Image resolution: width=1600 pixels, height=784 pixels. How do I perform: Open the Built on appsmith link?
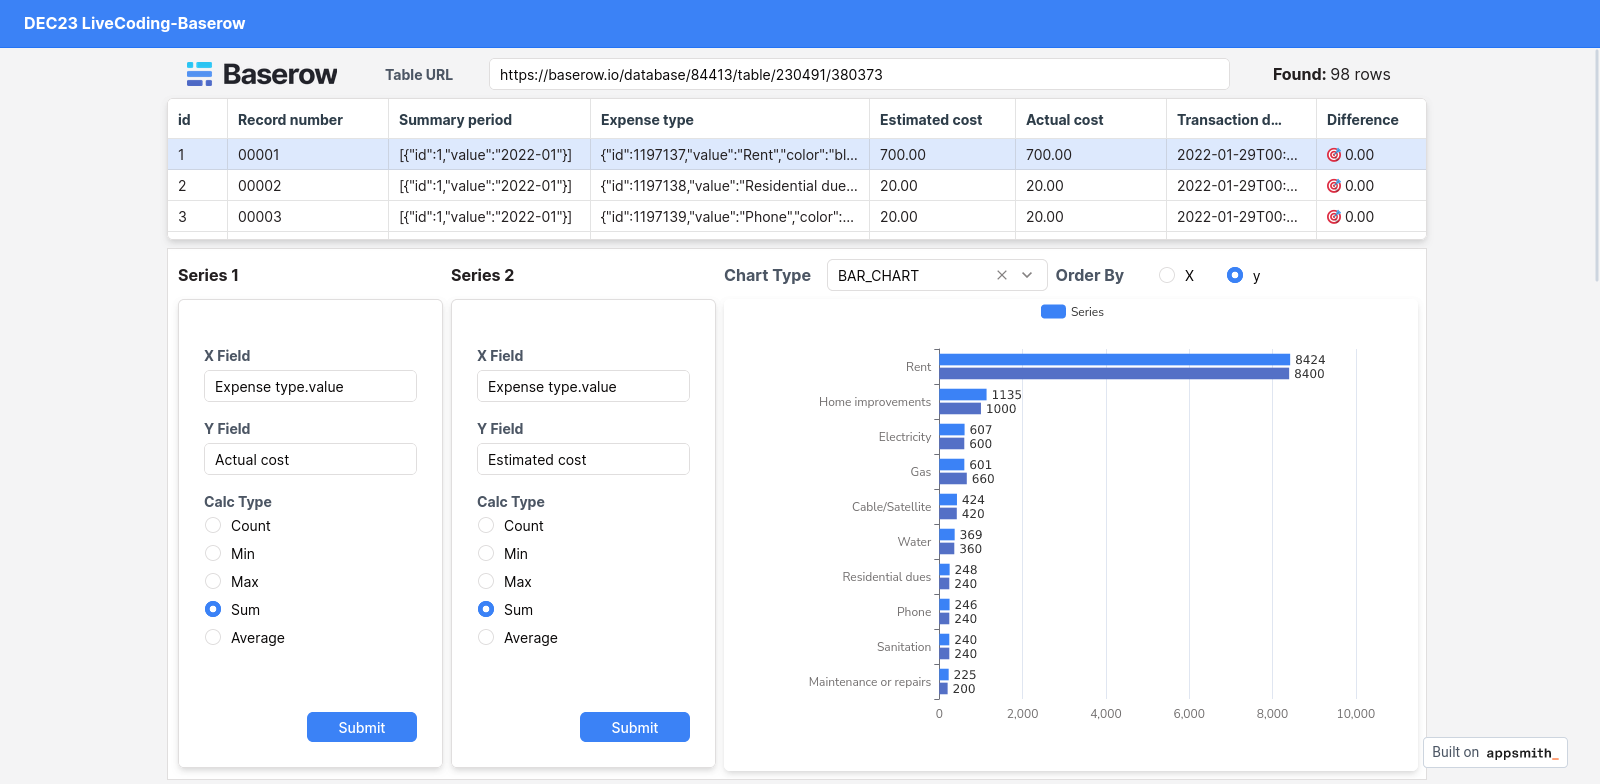[x=1494, y=753]
